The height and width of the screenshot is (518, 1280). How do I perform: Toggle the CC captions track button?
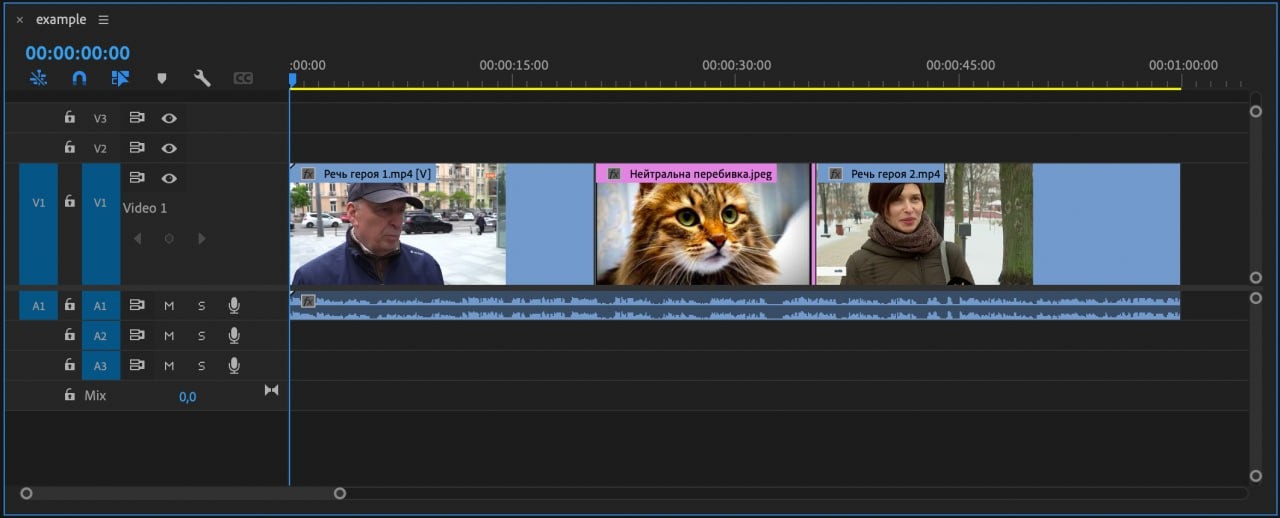point(243,78)
